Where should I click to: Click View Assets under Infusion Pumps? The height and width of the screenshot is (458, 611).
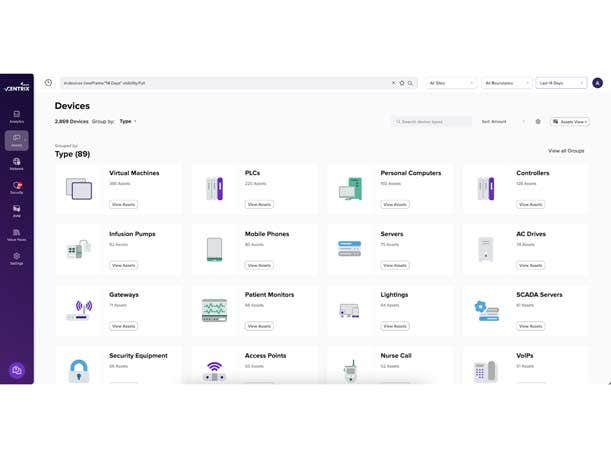pyautogui.click(x=123, y=265)
